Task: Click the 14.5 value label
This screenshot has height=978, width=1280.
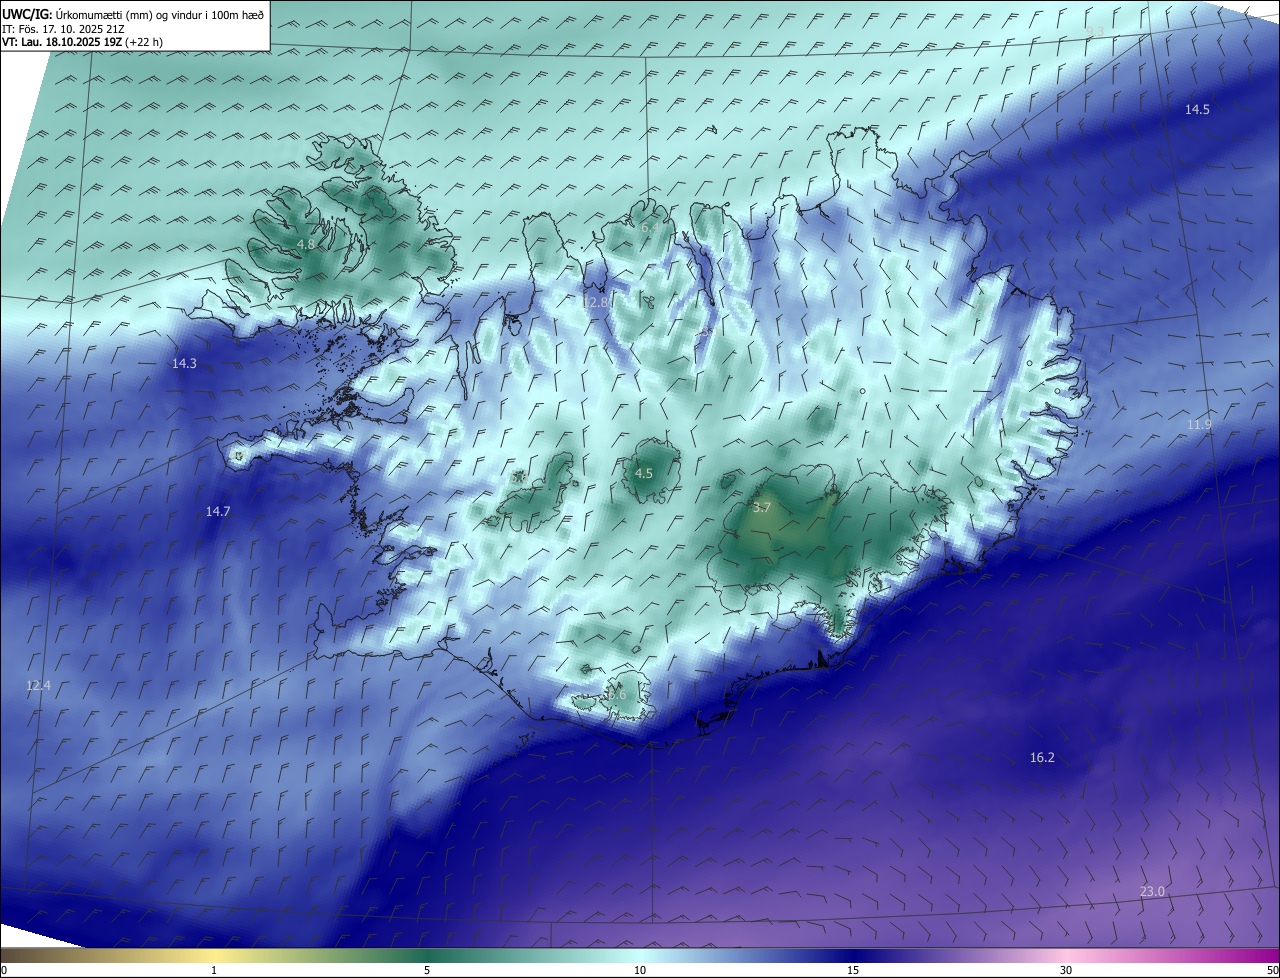Action: point(1197,109)
